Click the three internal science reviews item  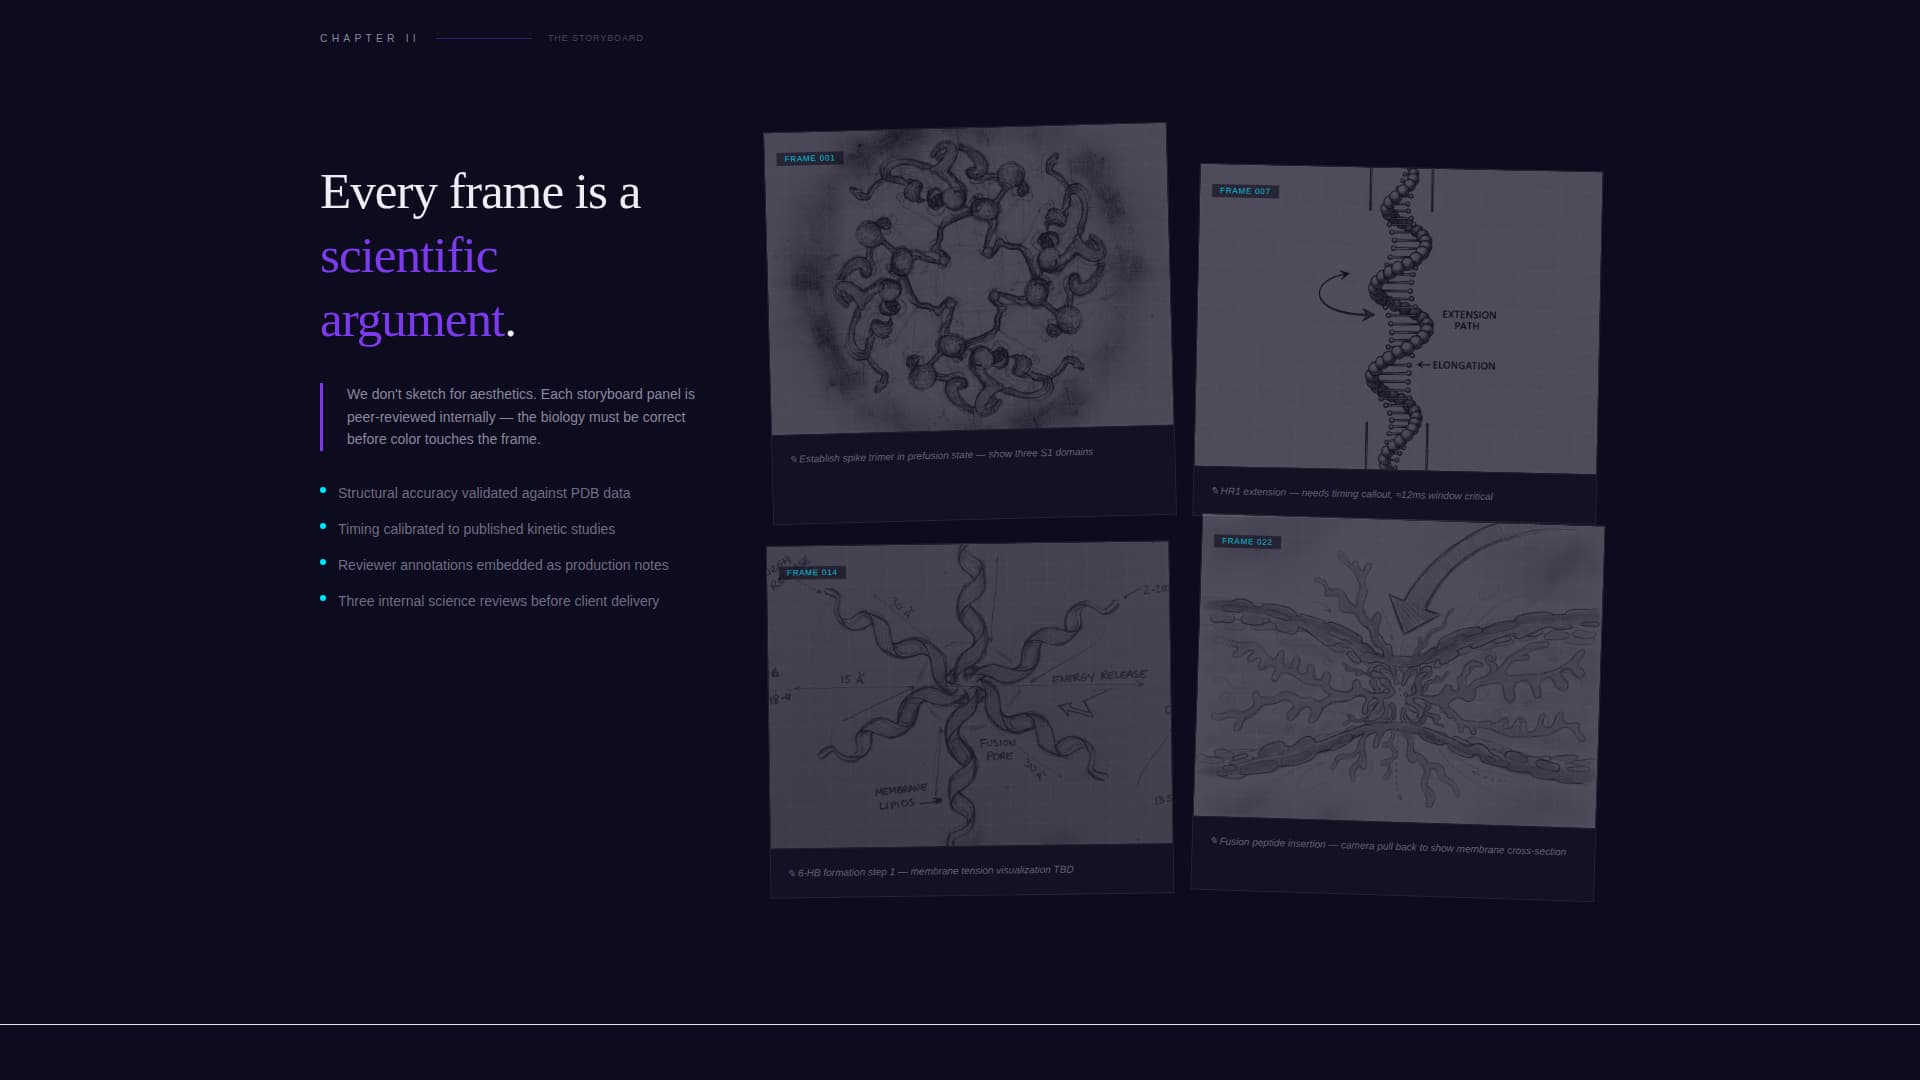[x=498, y=601]
